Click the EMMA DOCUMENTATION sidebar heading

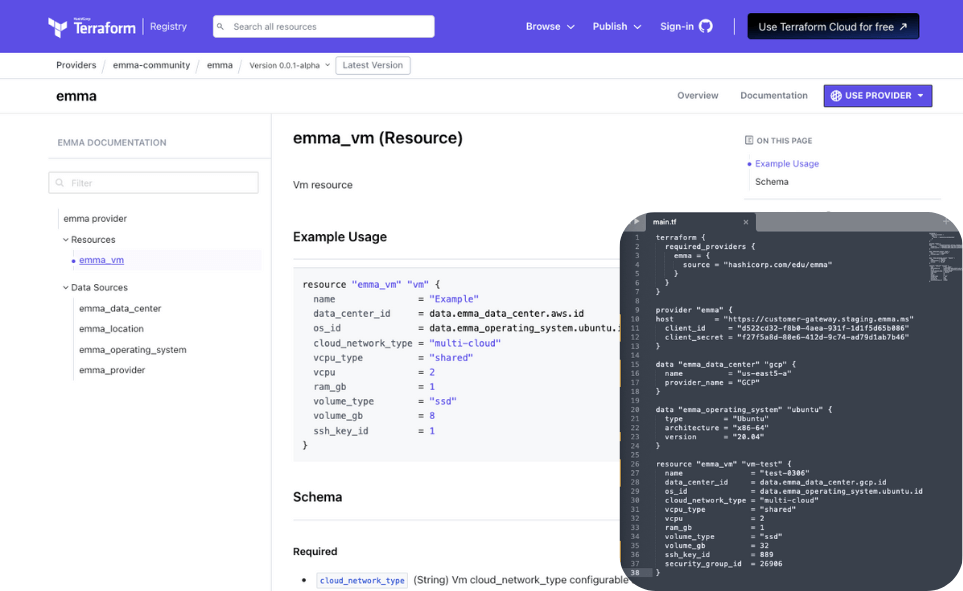(x=112, y=143)
